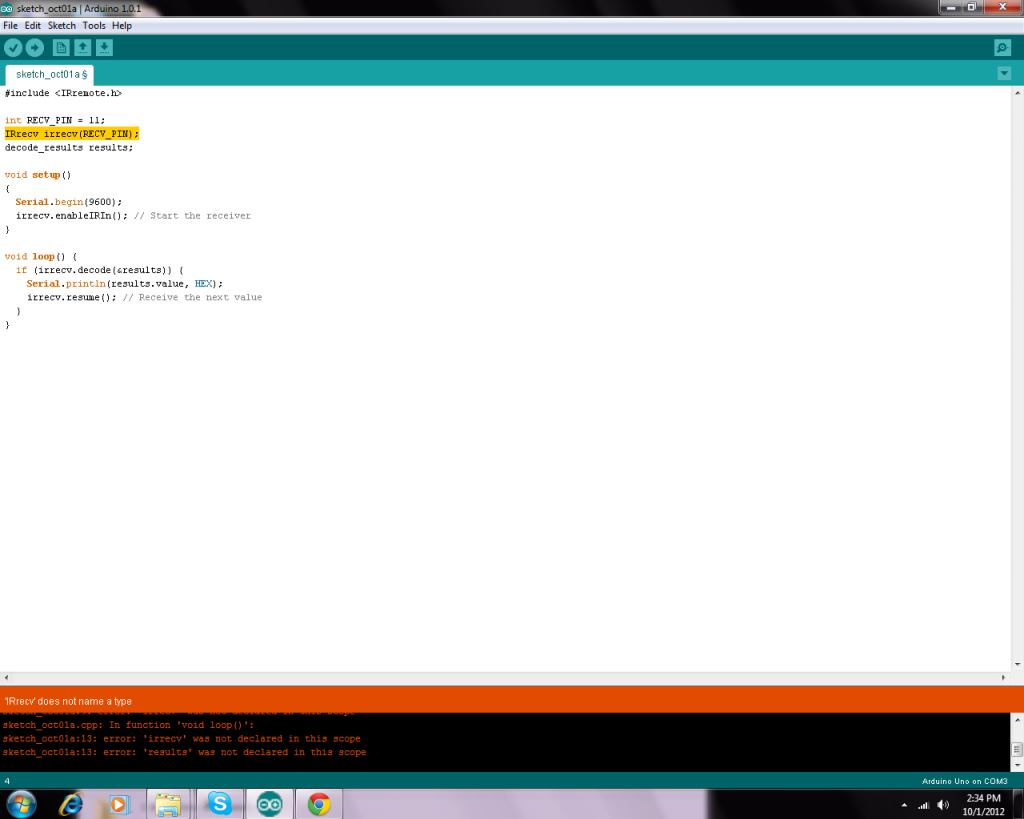Click the Arduino Uno on COM3 status text
The height and width of the screenshot is (819, 1024).
(x=965, y=781)
